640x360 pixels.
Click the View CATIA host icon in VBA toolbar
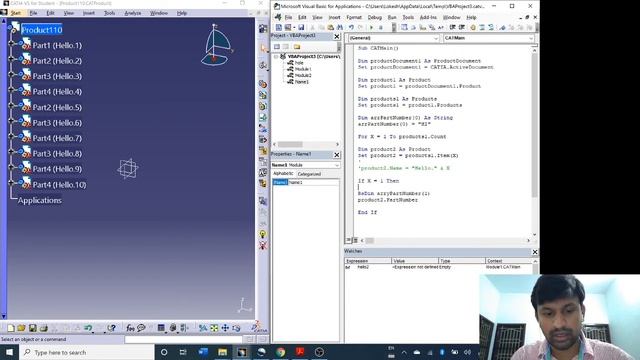(279, 27)
